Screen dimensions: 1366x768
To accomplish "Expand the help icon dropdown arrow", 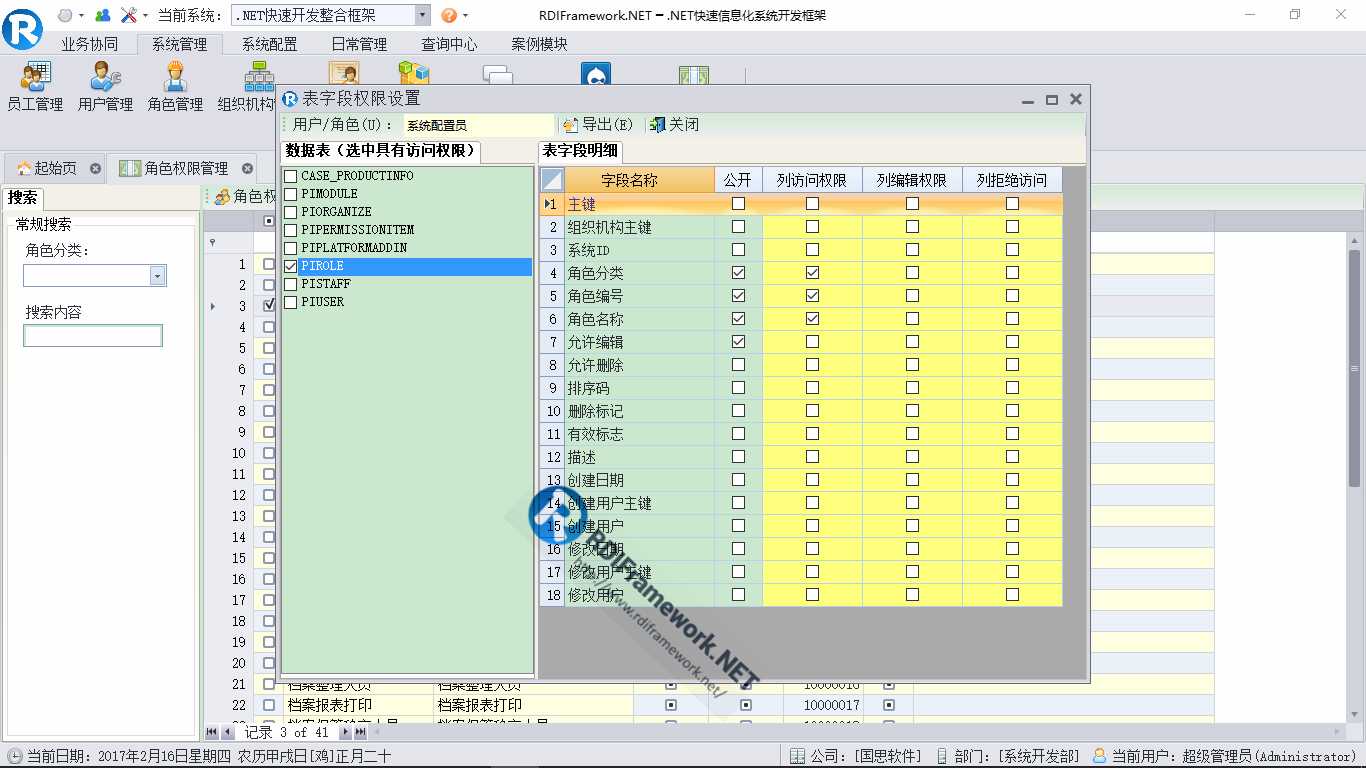I will (465, 16).
